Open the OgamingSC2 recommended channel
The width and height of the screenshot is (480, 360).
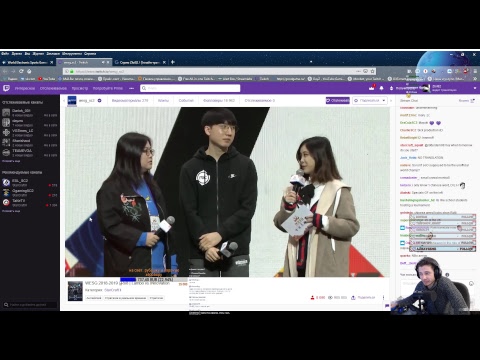pos(29,192)
